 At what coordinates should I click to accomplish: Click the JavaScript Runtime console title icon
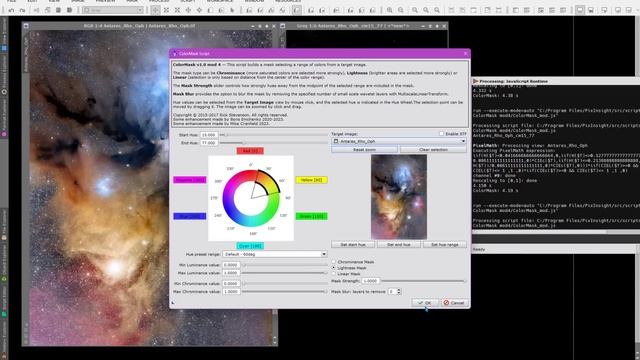click(476, 81)
